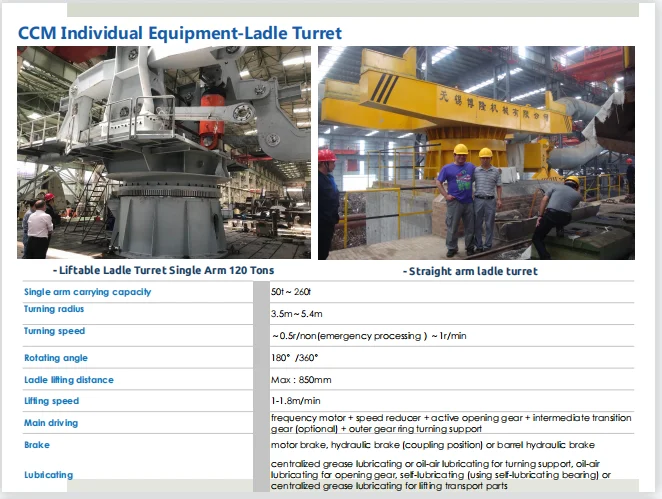Click the 3.5m~5.4m radius value
This screenshot has width=662, height=499.
tap(303, 314)
